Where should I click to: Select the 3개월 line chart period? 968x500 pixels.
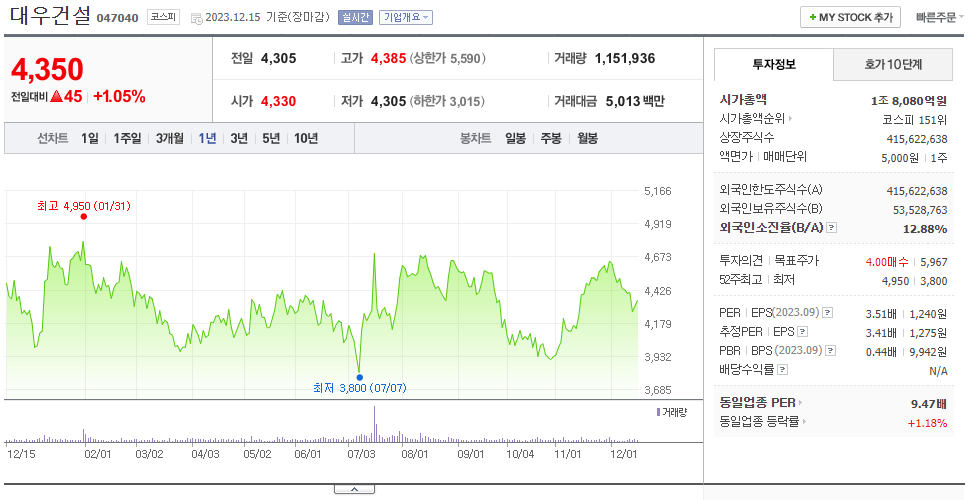click(x=170, y=138)
